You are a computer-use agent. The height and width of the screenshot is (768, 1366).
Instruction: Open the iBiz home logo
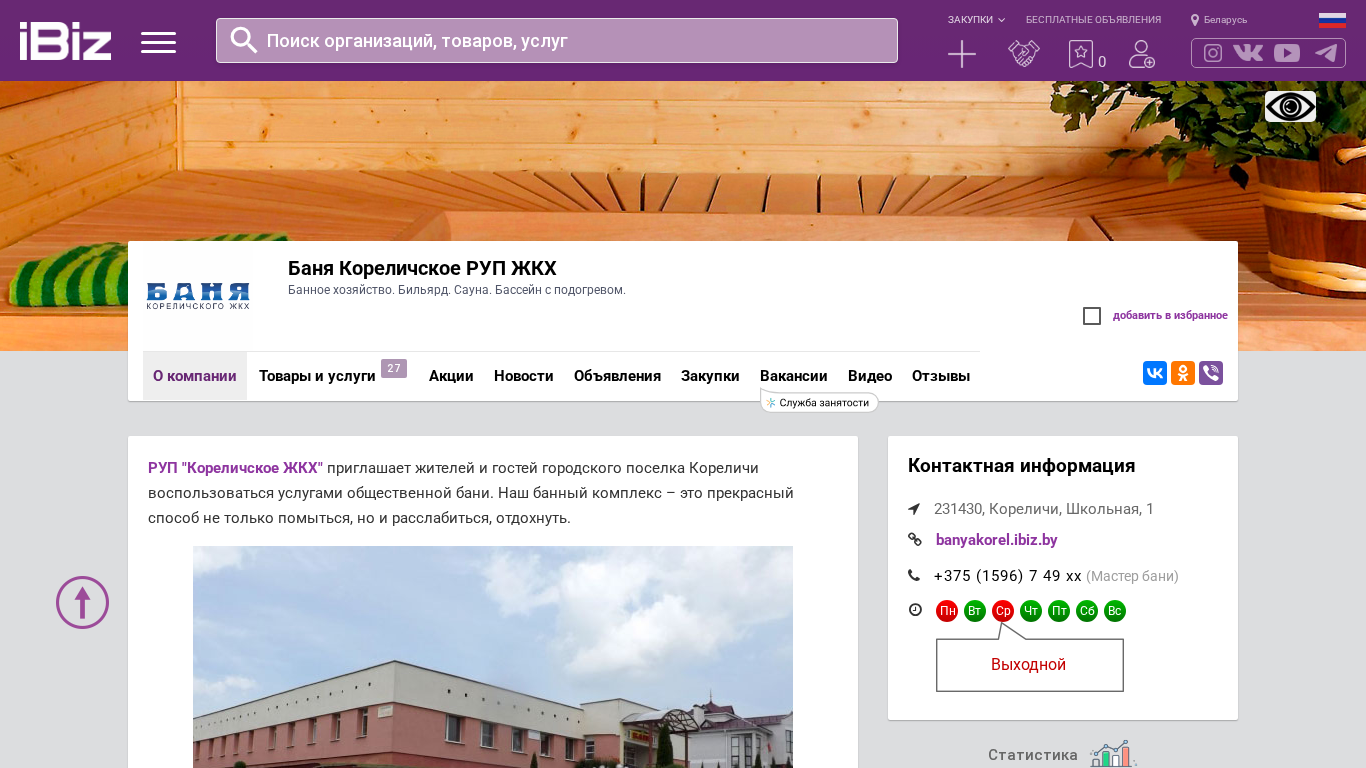[x=65, y=41]
